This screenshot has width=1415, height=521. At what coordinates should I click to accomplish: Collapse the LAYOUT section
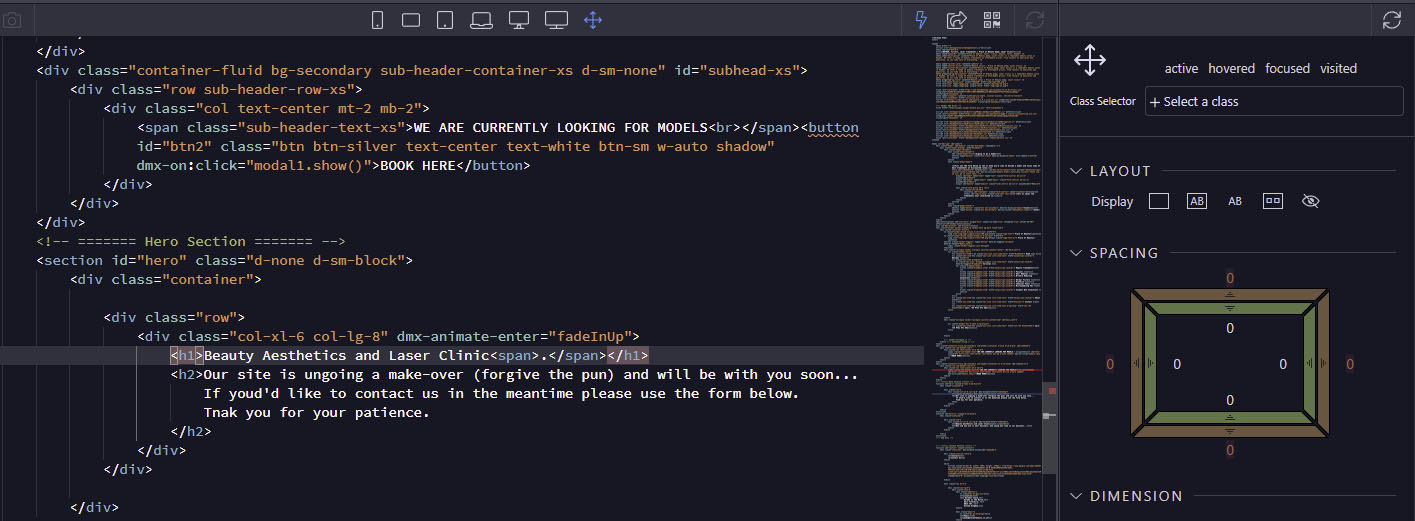coord(1076,171)
